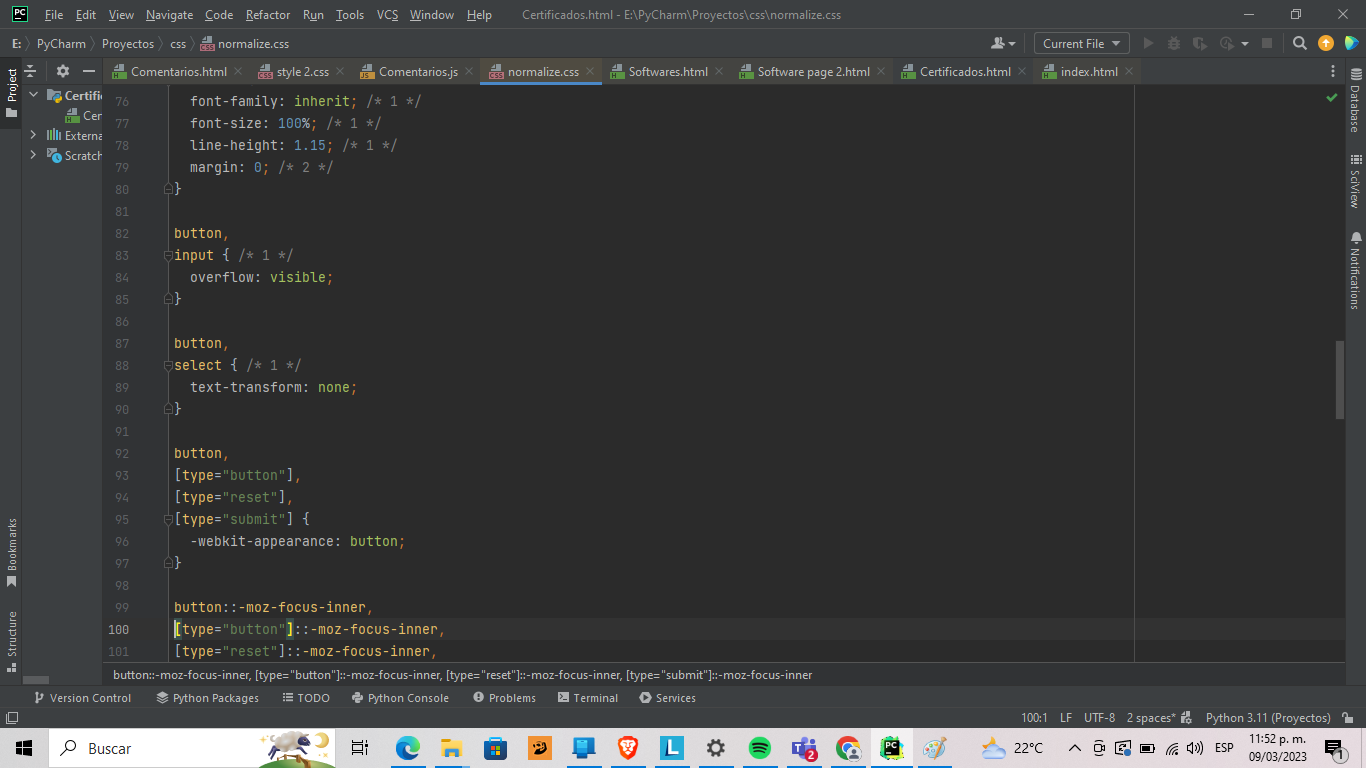The height and width of the screenshot is (768, 1366).
Task: Click the Search Everywhere magnifier icon
Action: [1299, 43]
